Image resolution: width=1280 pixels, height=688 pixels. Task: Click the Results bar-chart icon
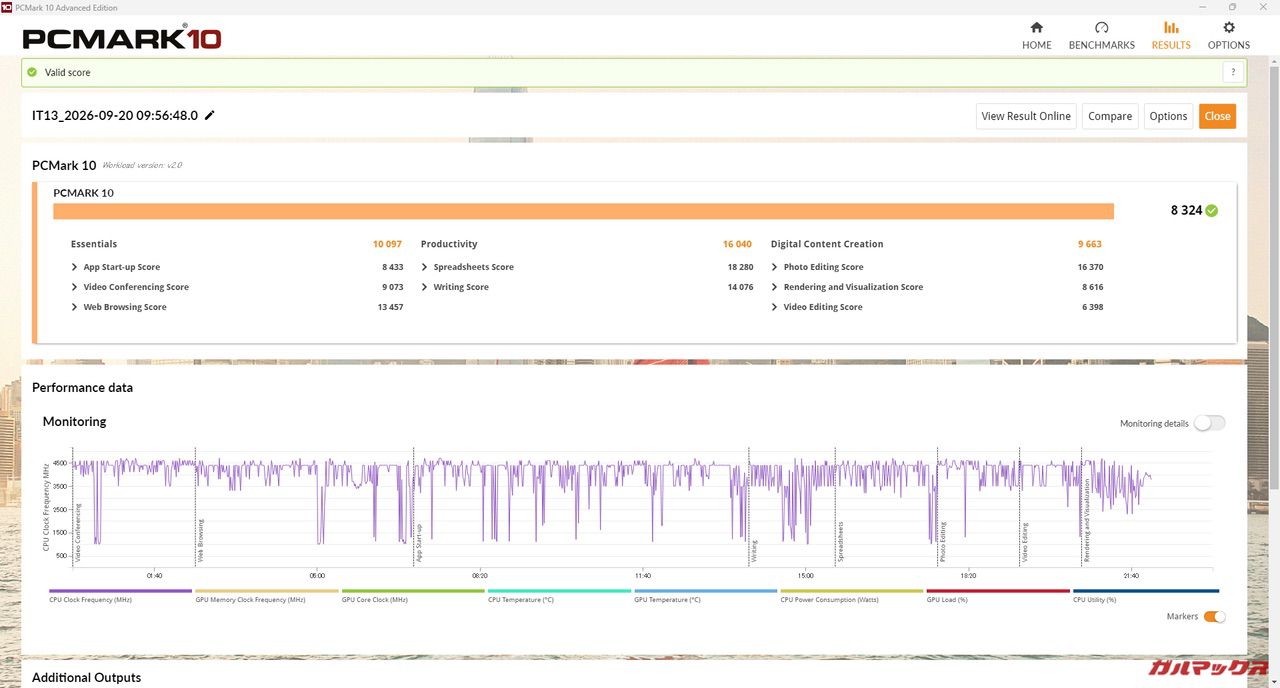point(1171,27)
